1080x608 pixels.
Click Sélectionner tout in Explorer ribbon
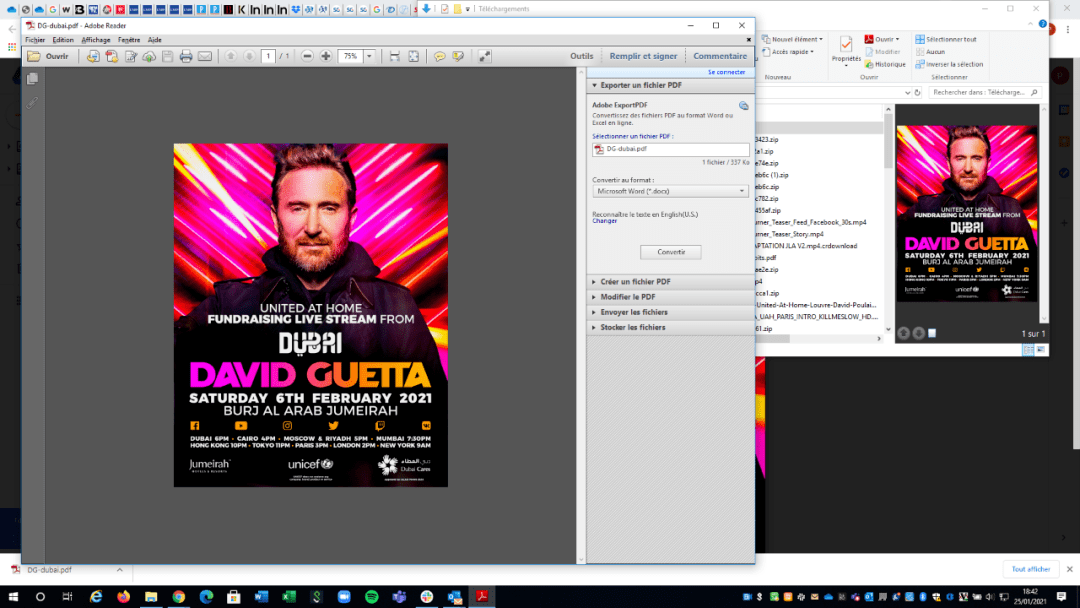pyautogui.click(x=946, y=39)
